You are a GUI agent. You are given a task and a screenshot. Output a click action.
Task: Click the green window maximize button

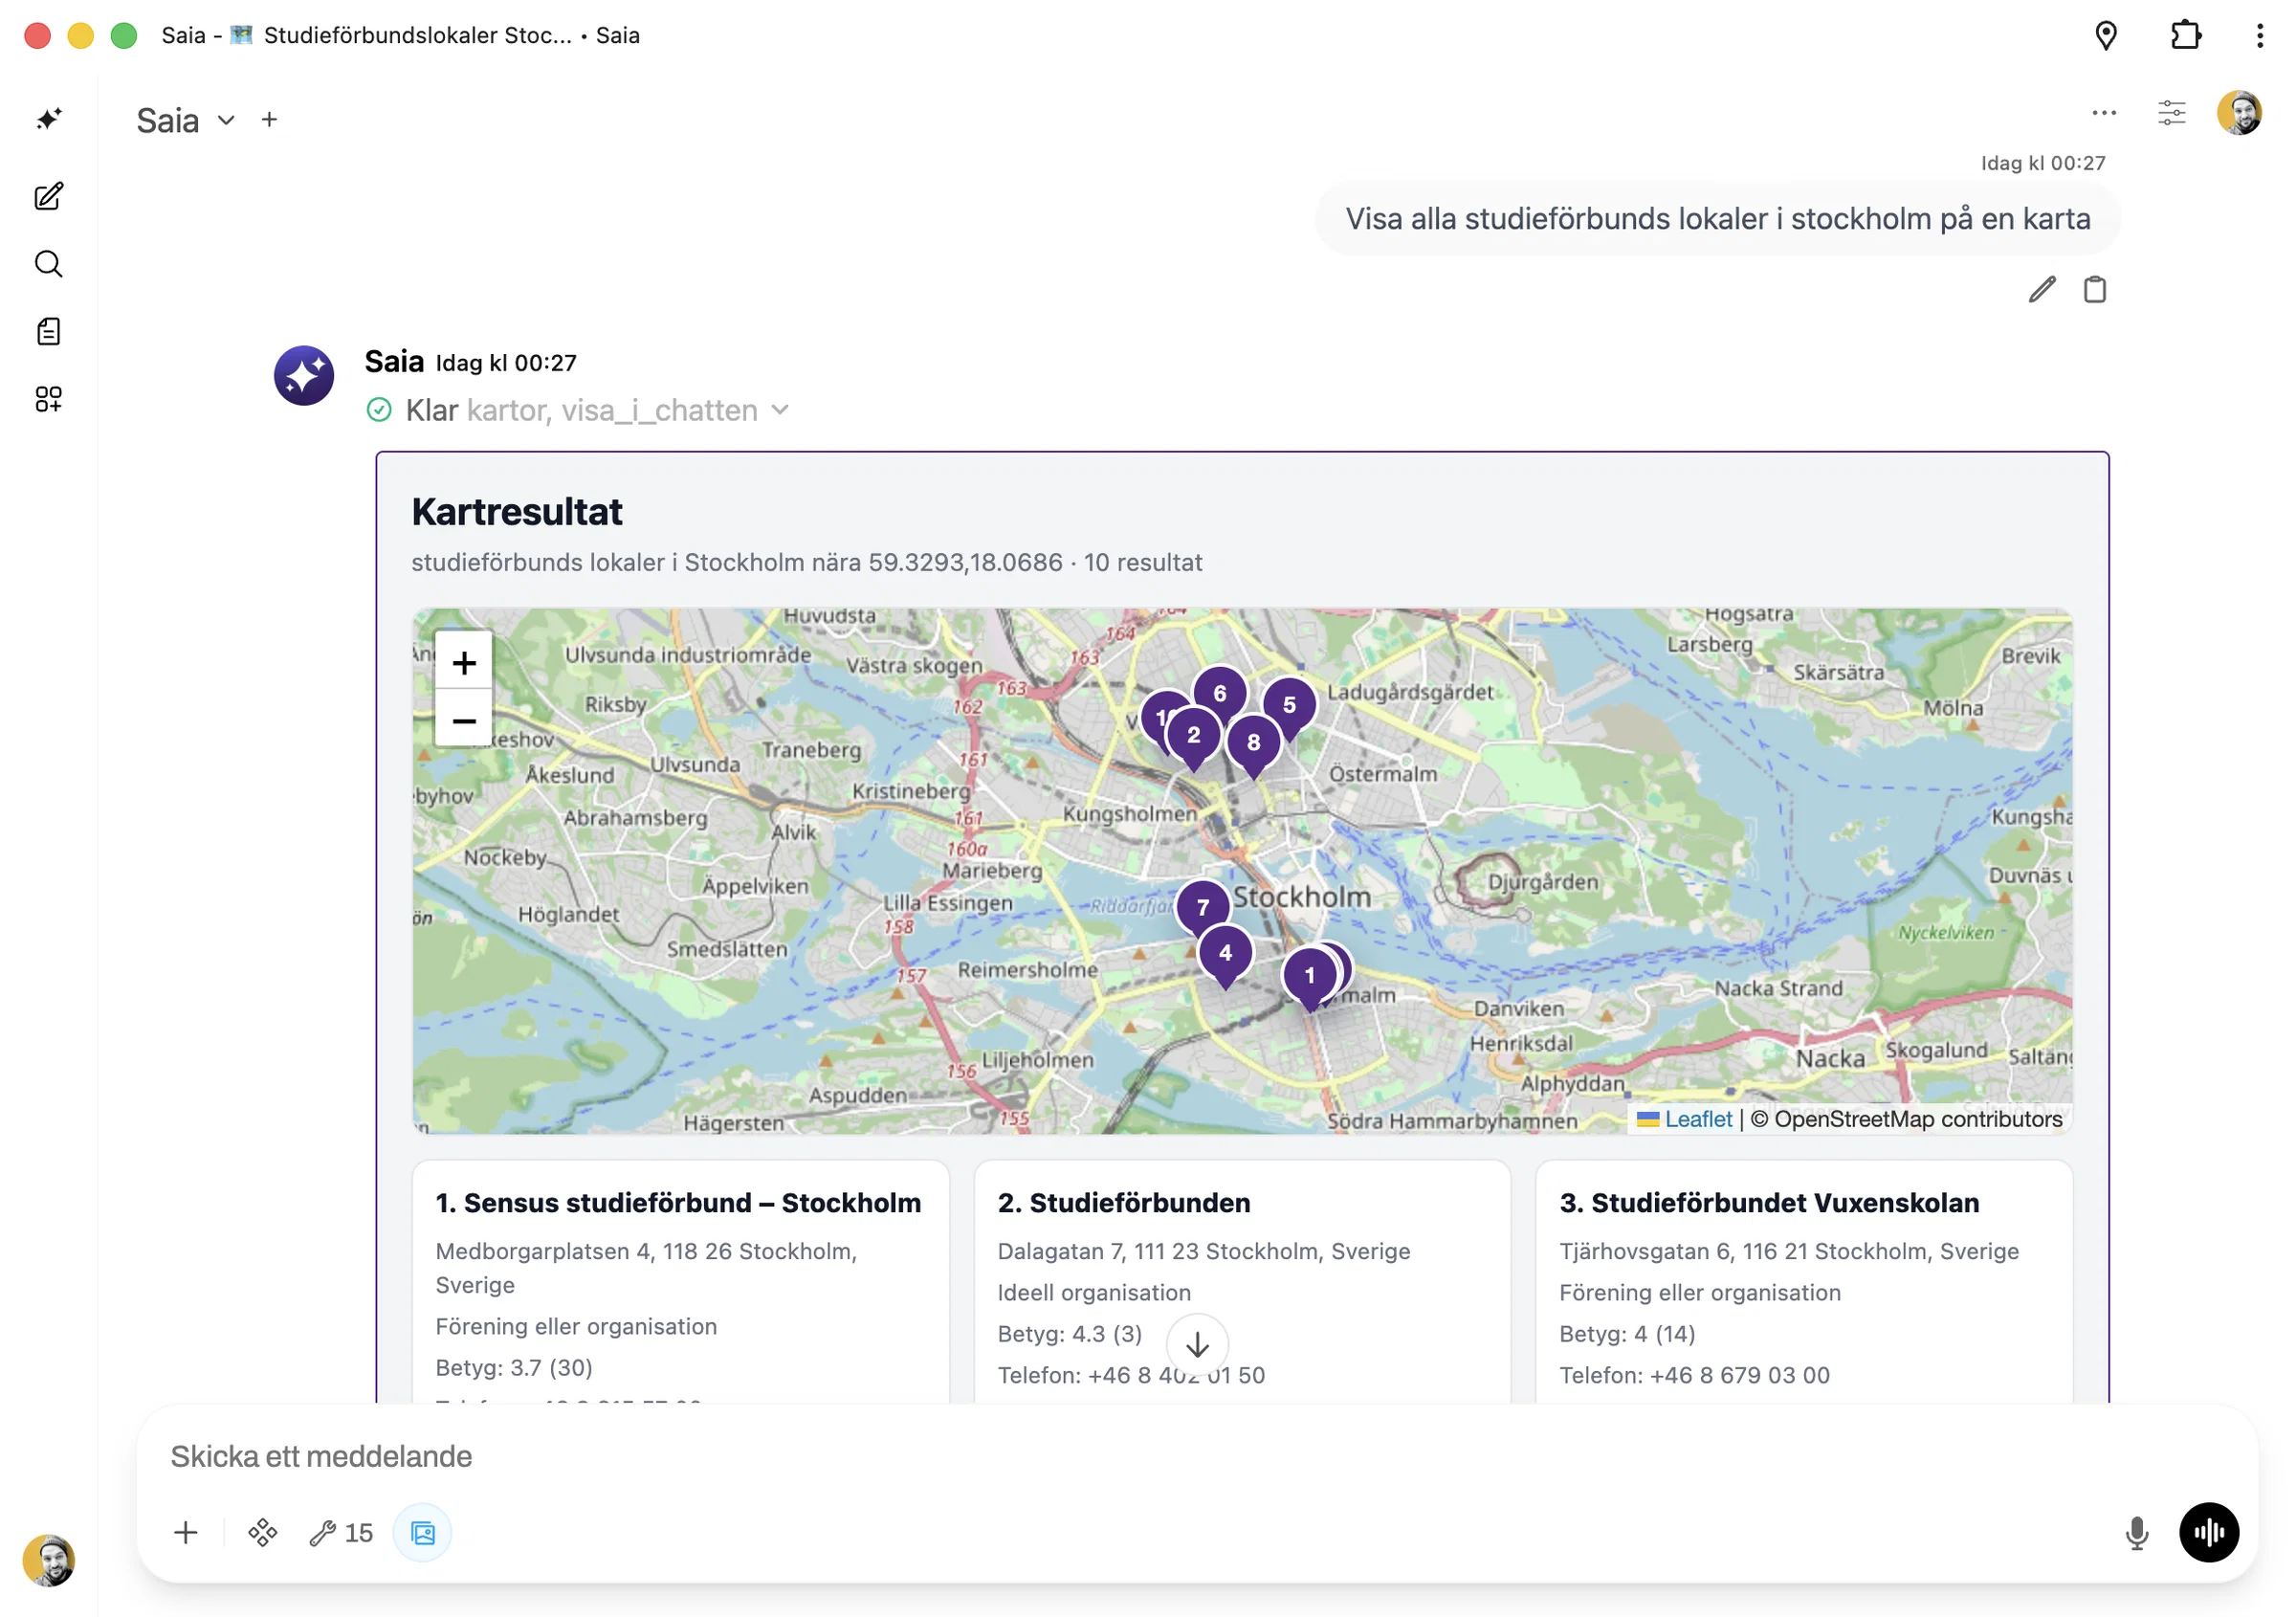point(124,36)
